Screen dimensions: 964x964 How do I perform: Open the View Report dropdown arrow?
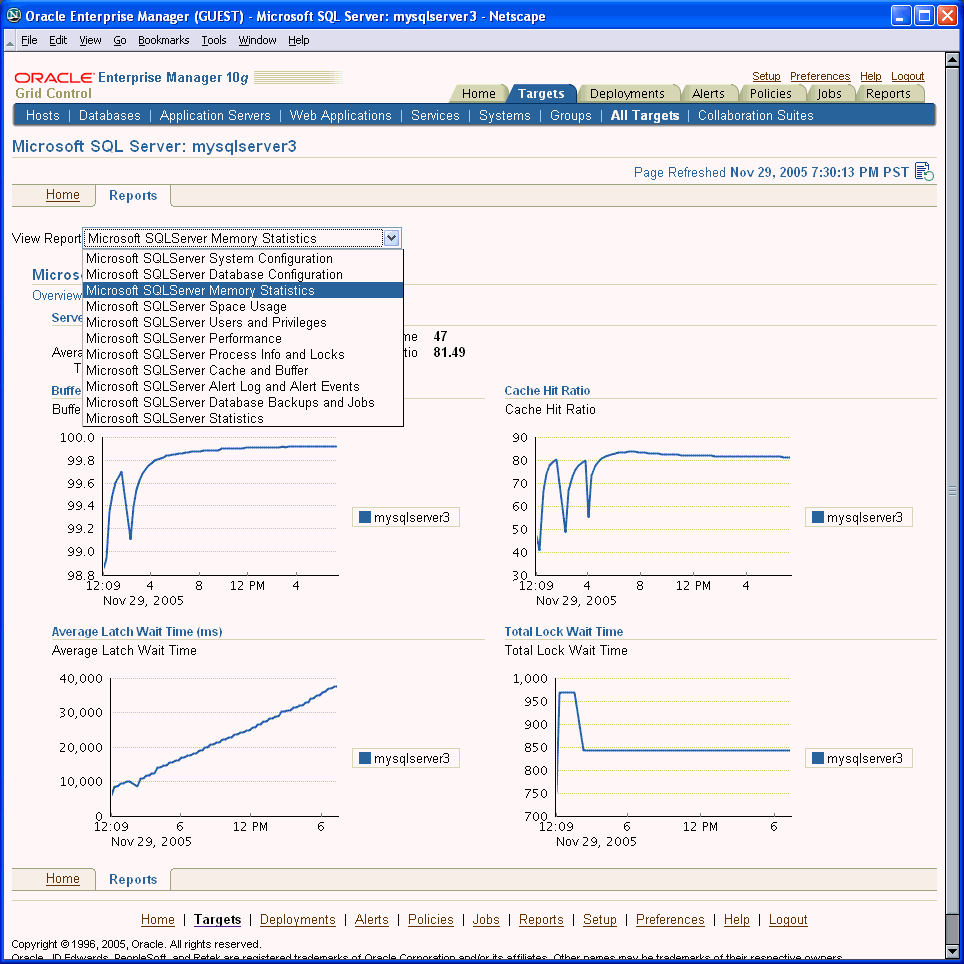[392, 238]
